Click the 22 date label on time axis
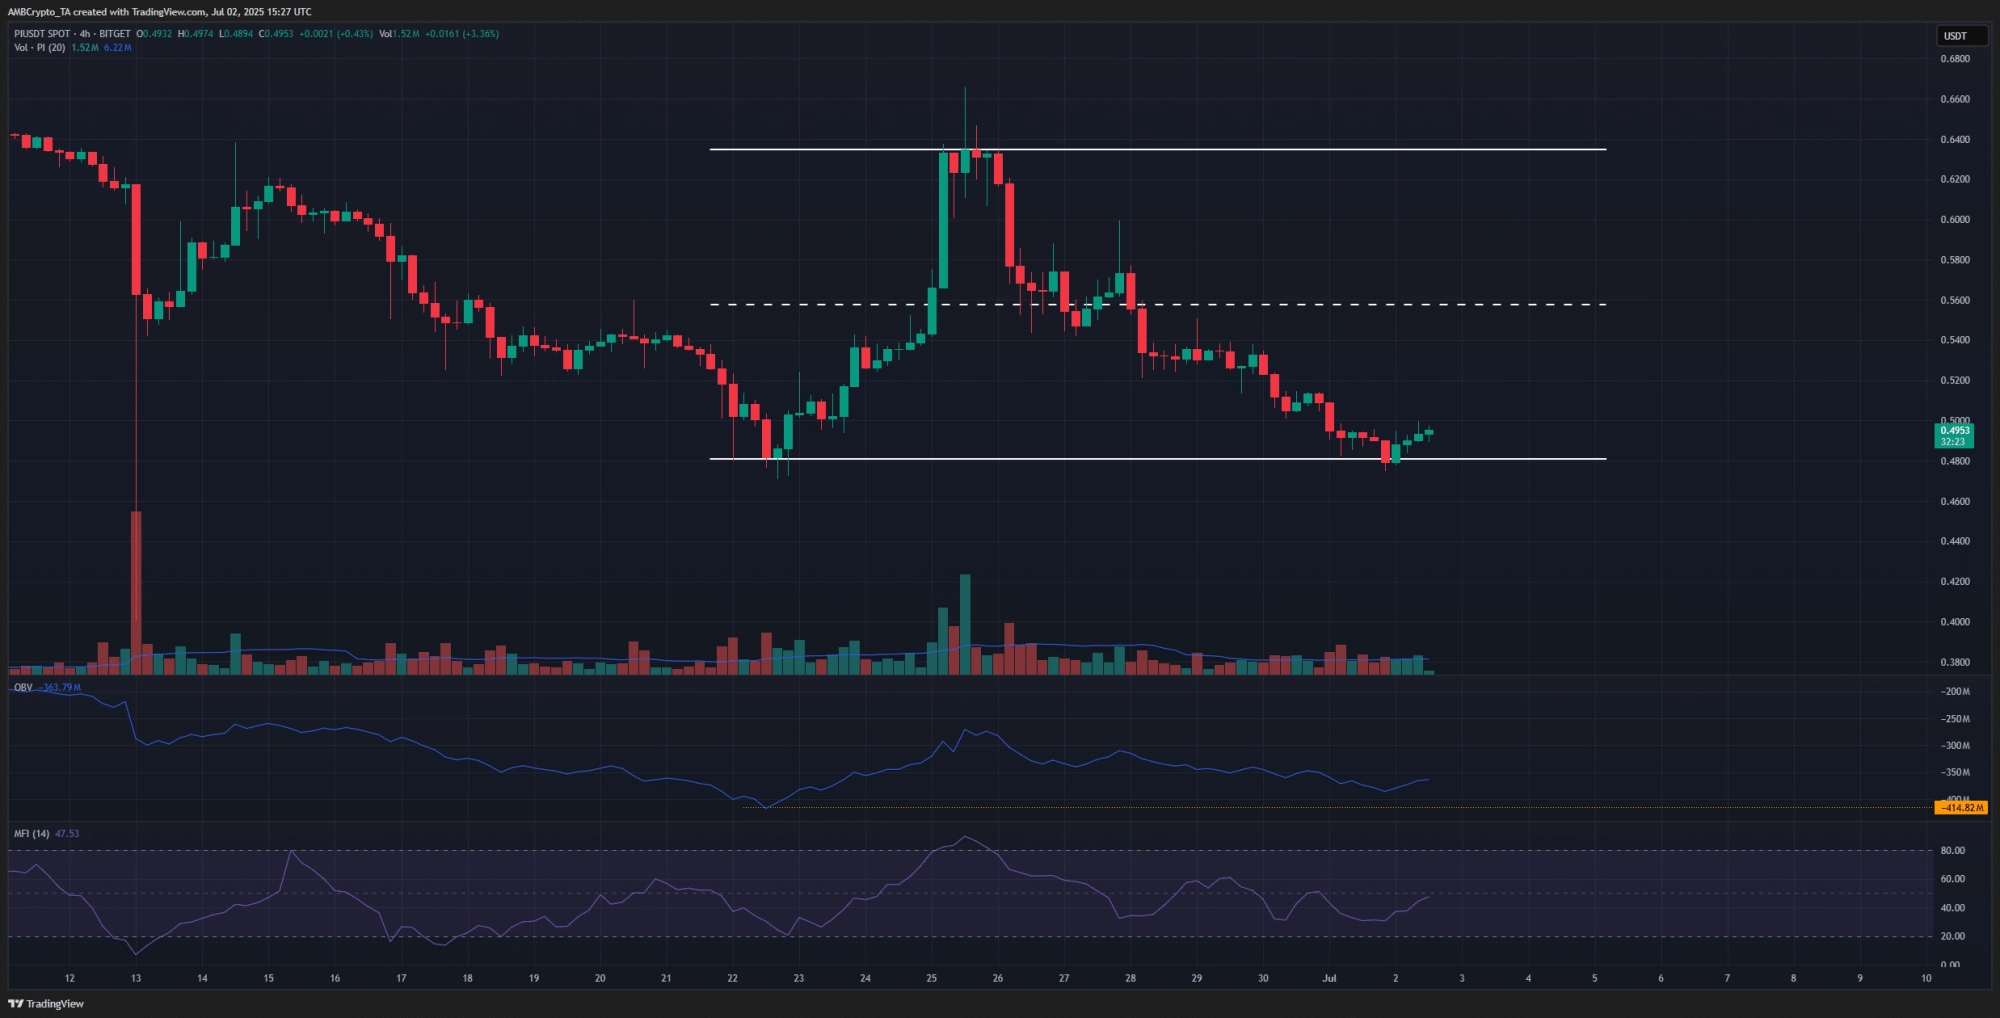 (x=732, y=978)
